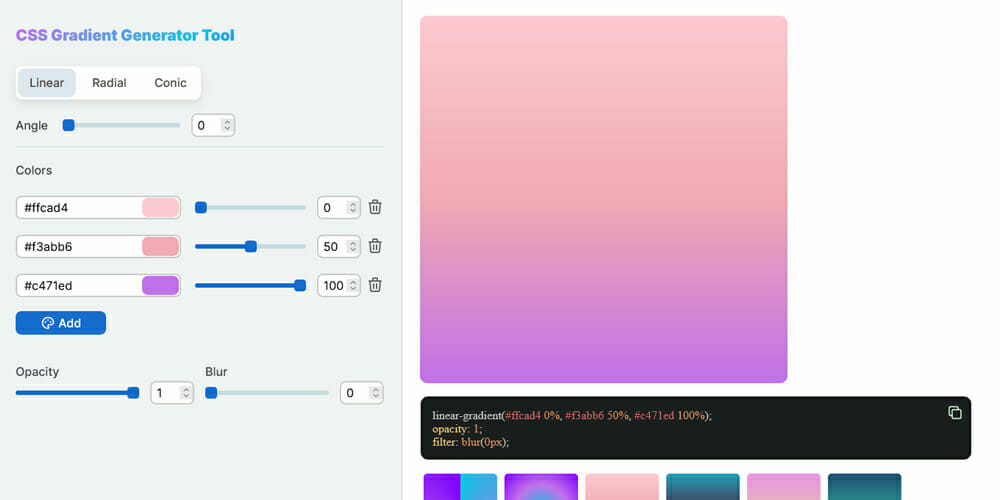This screenshot has width=1000, height=500.
Task: Click the #ffcad4 hex input field
Action: pos(80,208)
